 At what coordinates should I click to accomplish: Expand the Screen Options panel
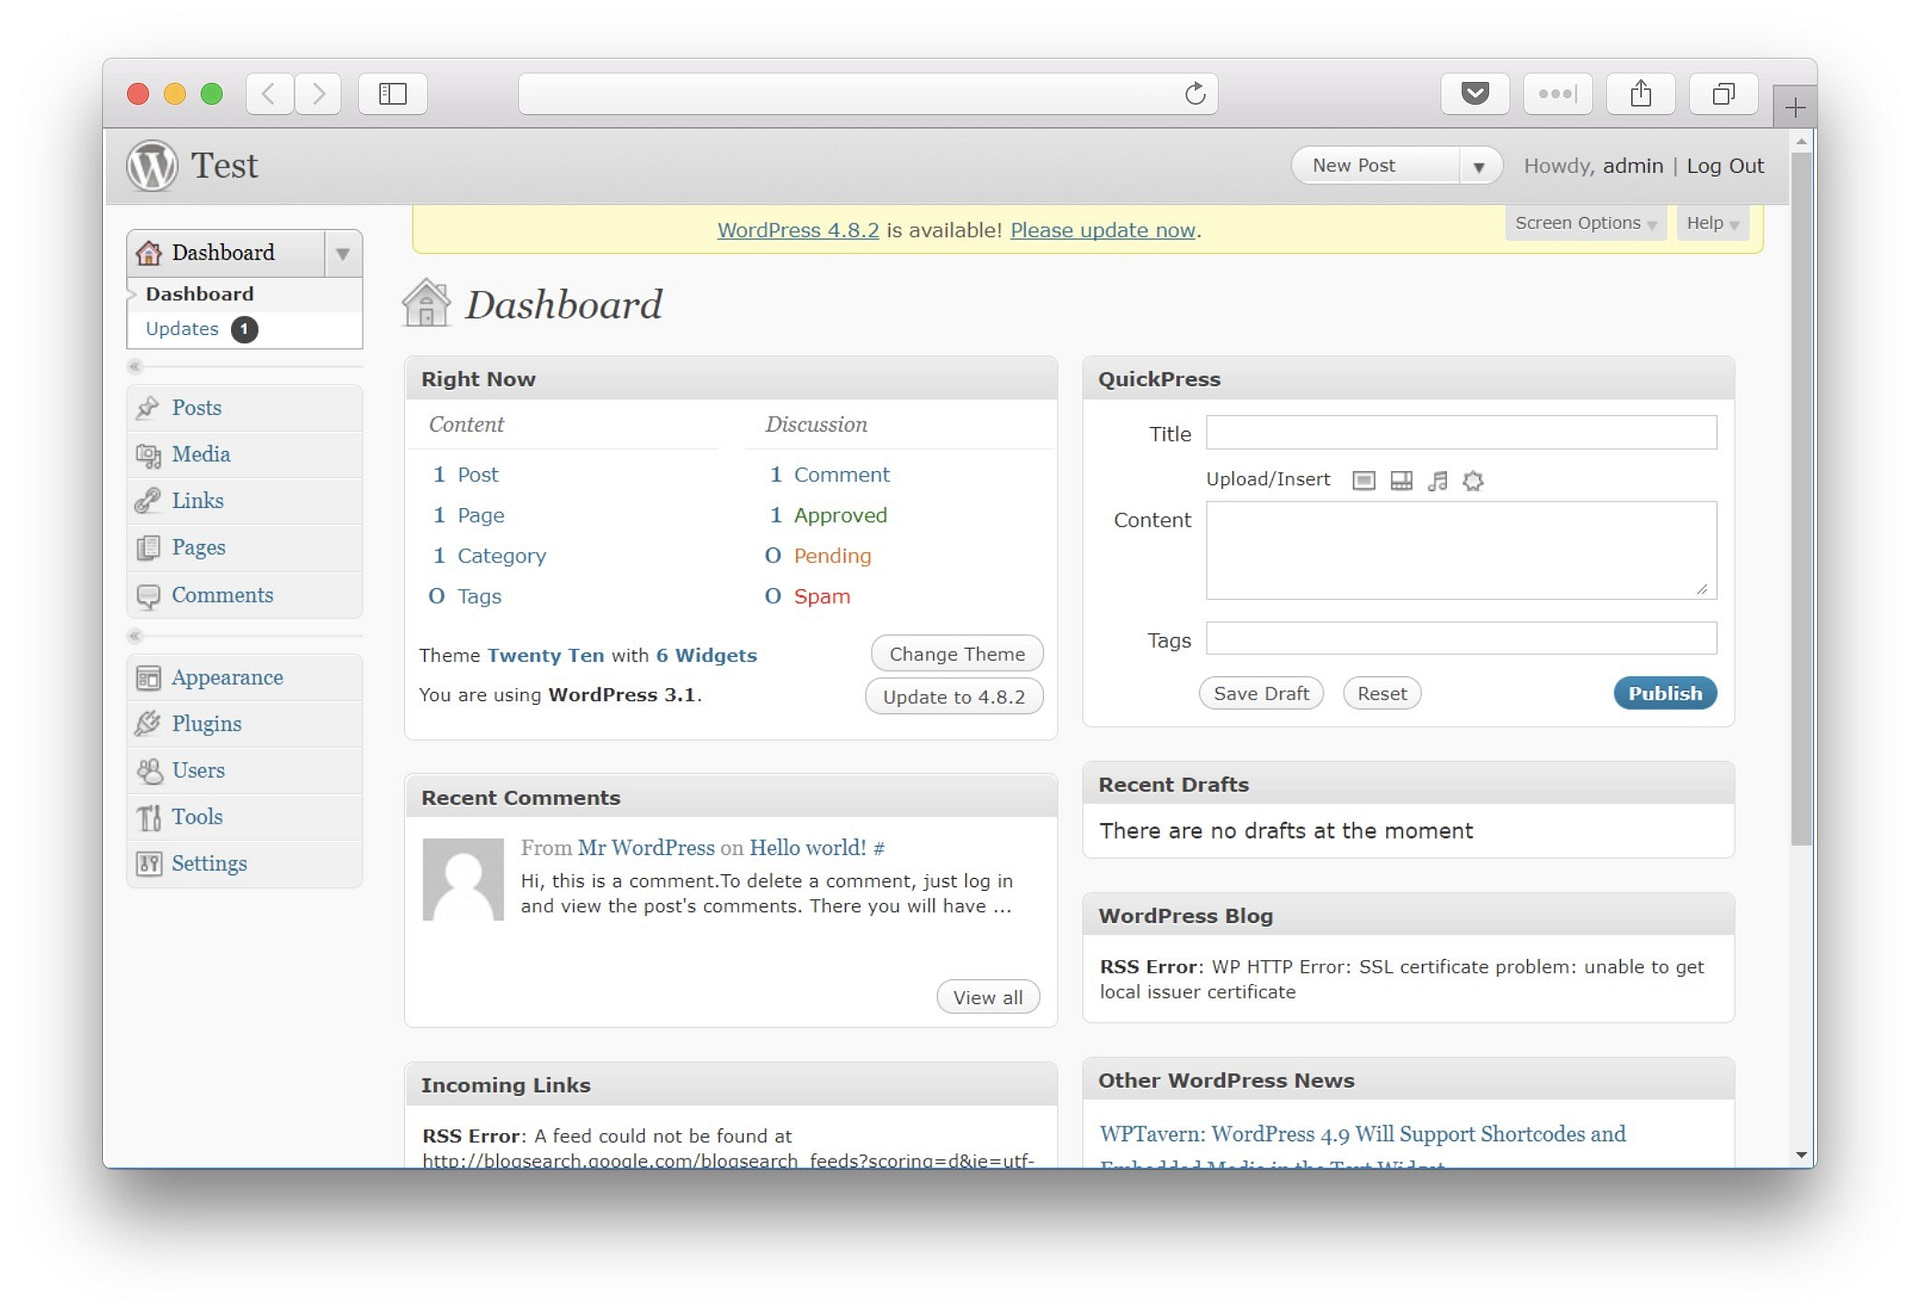click(x=1585, y=223)
